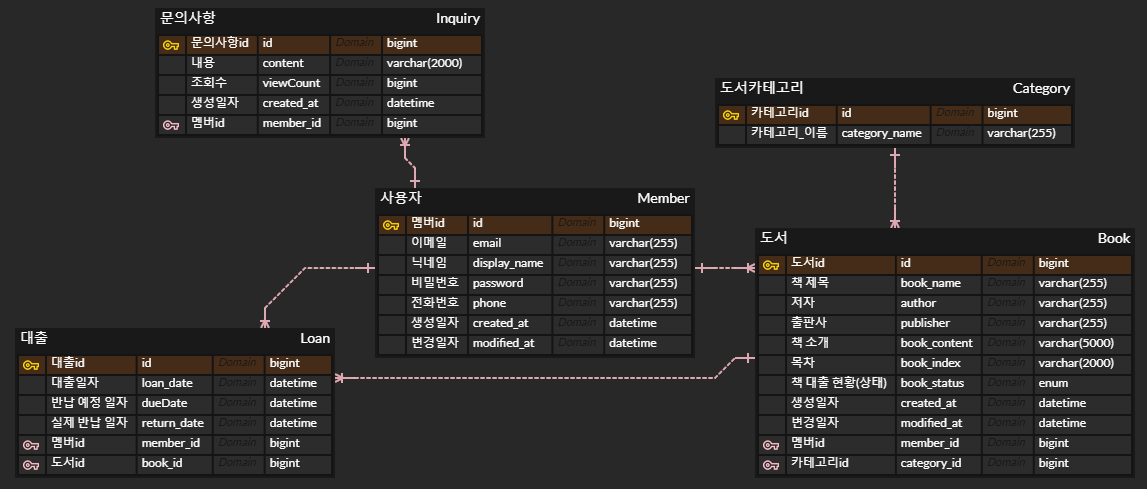Click the Domain cell in Loan dueDate row
This screenshot has width=1147, height=489.
[x=238, y=403]
